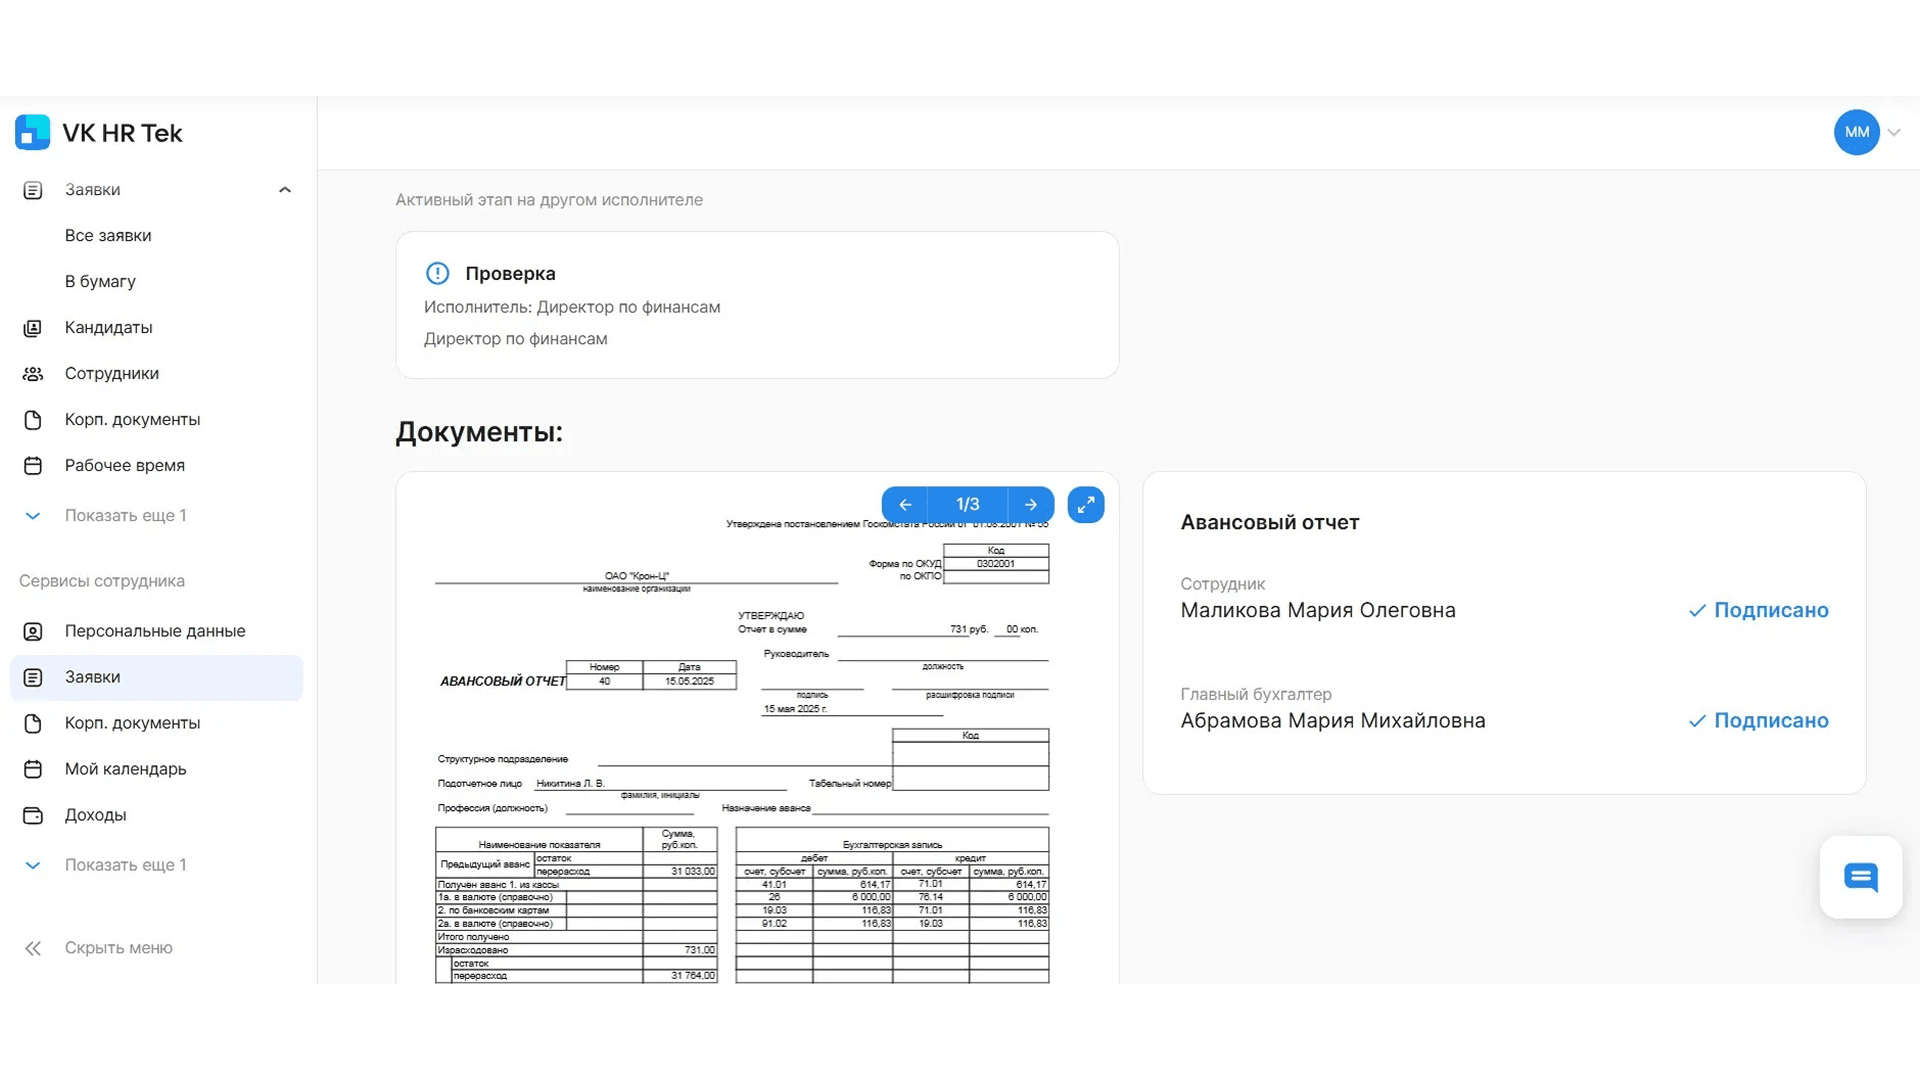Image resolution: width=1920 pixels, height=1080 pixels.
Task: Click Подписано status for Абрамова Мария Михайловна
Action: pos(1759,721)
